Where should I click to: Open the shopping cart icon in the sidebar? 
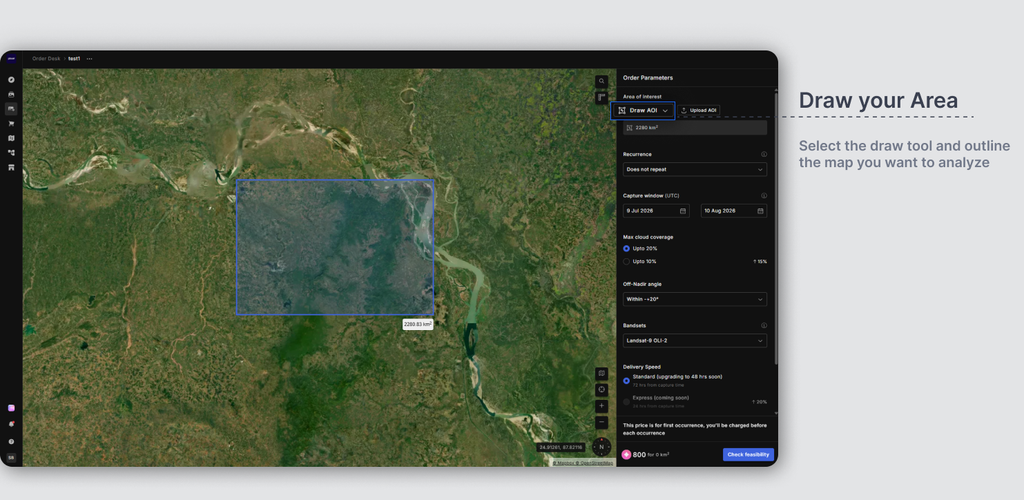click(x=11, y=123)
